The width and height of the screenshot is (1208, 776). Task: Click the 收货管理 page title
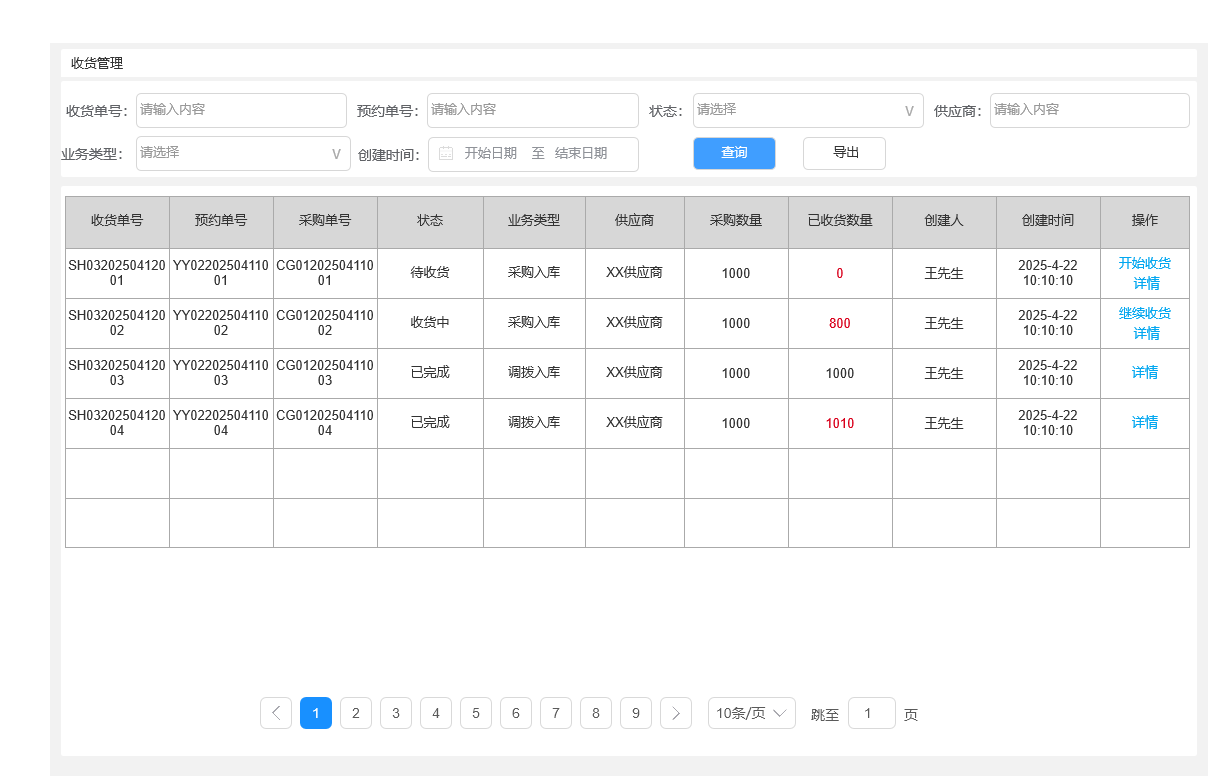[x=97, y=63]
